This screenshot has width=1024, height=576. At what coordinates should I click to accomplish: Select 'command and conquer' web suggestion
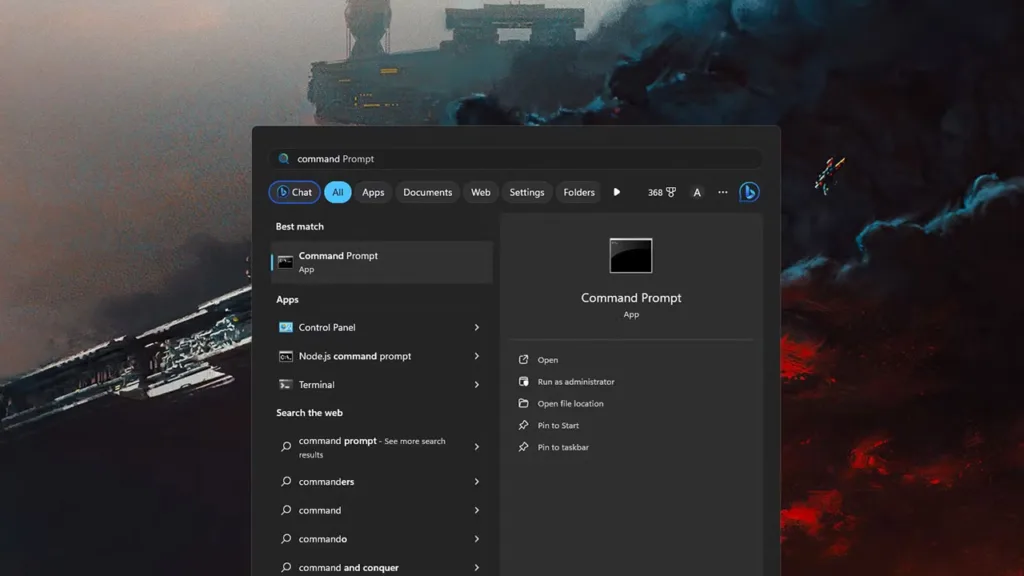point(381,567)
